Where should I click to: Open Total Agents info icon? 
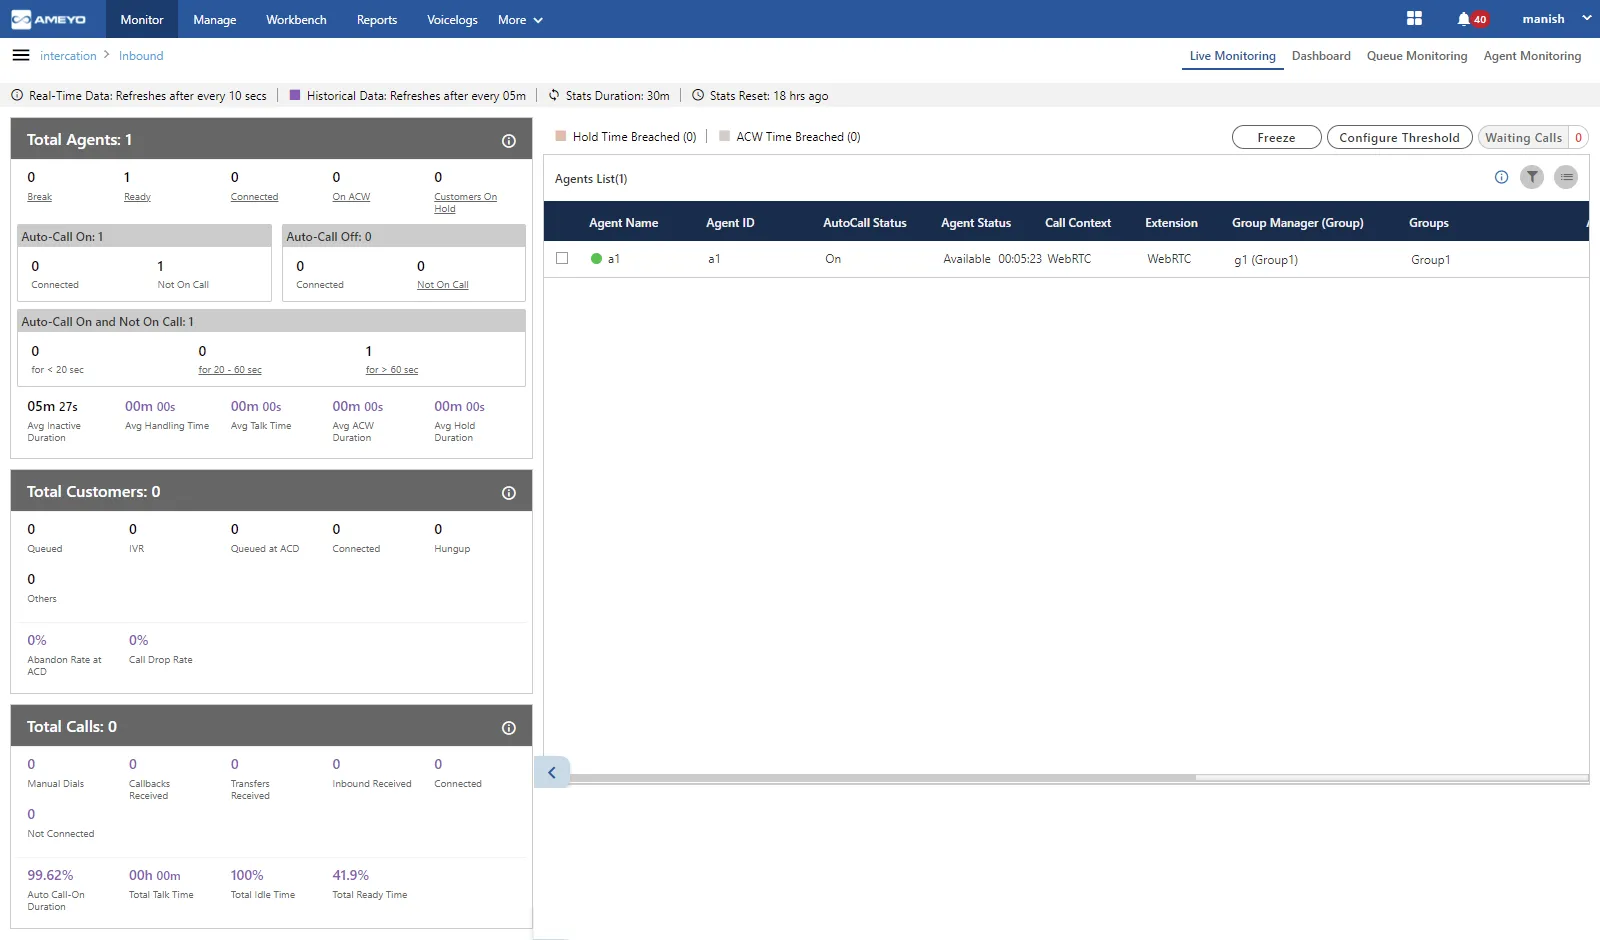pos(509,141)
